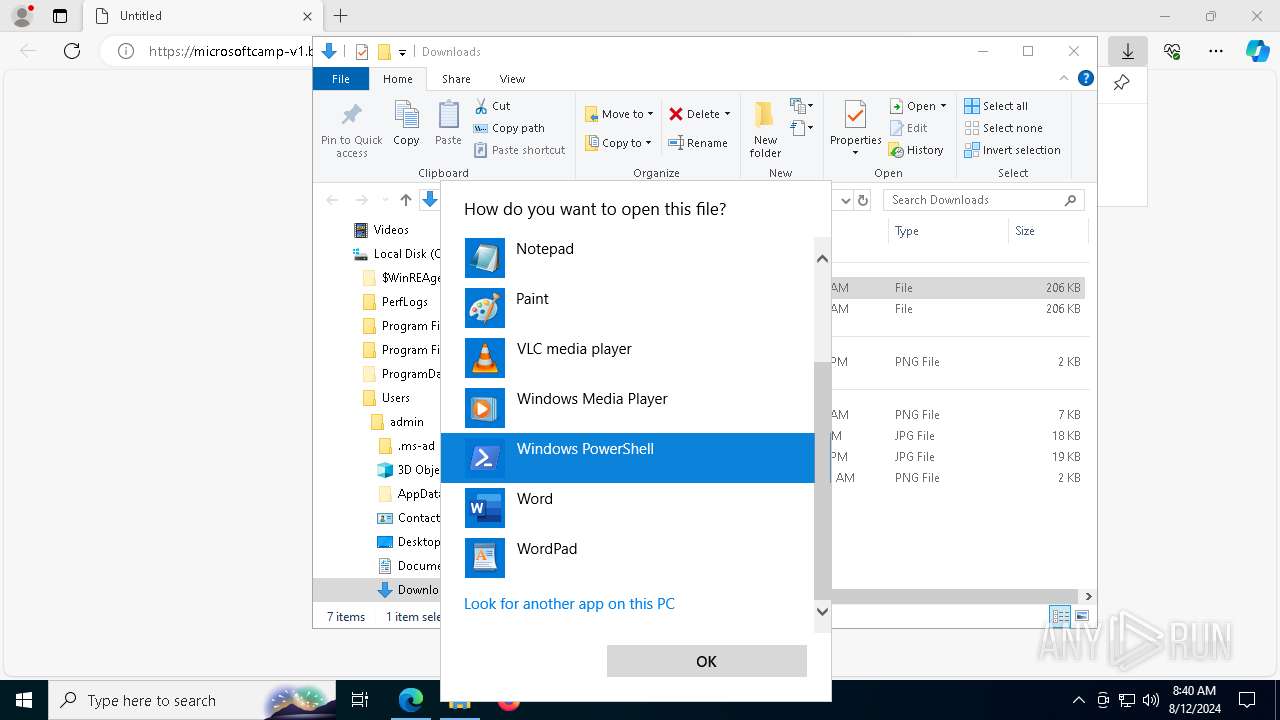Create a New folder from the ribbon
The height and width of the screenshot is (720, 1280).
[x=765, y=128]
